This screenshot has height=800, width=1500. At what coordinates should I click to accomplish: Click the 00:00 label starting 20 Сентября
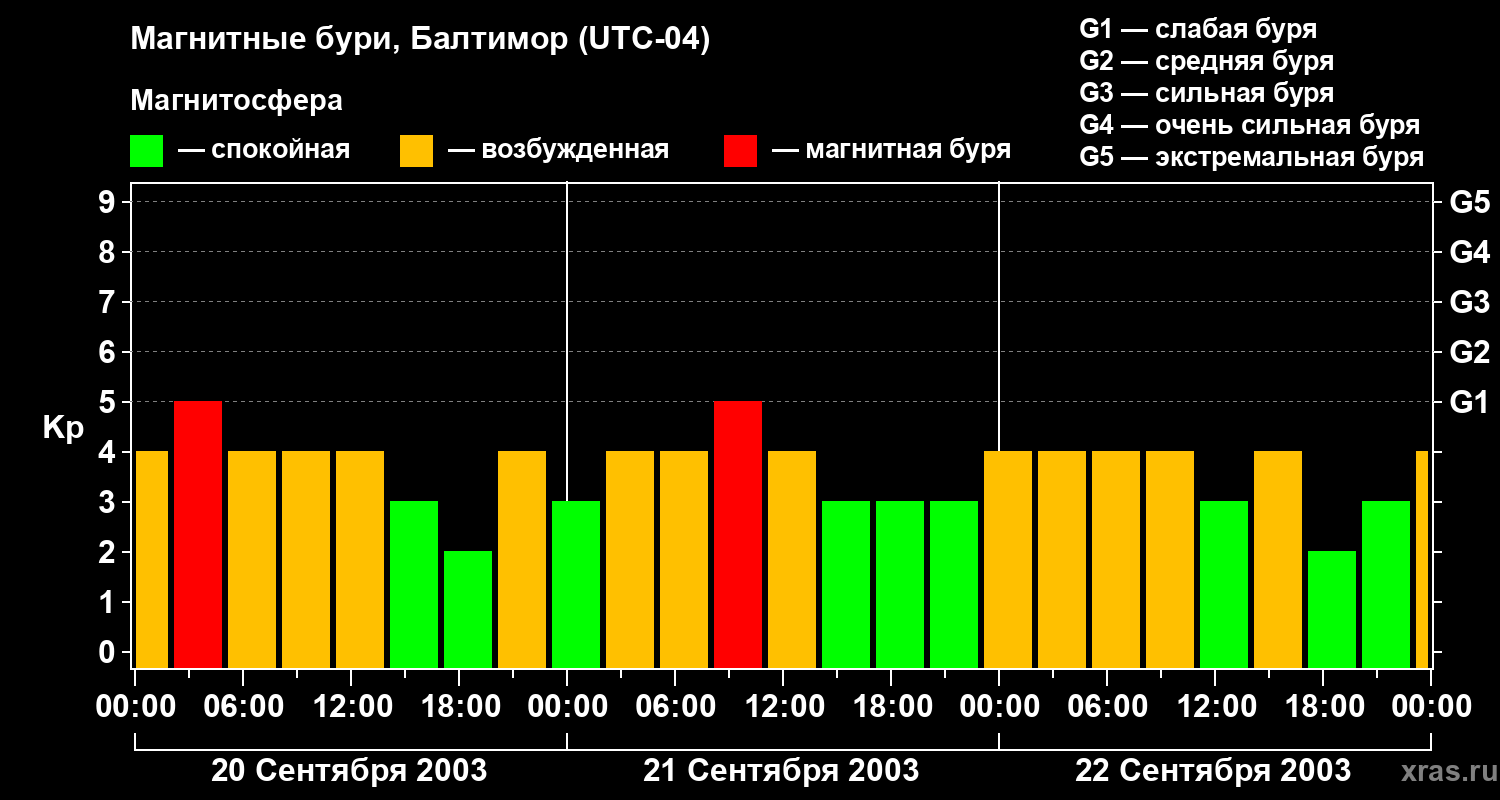[x=135, y=706]
